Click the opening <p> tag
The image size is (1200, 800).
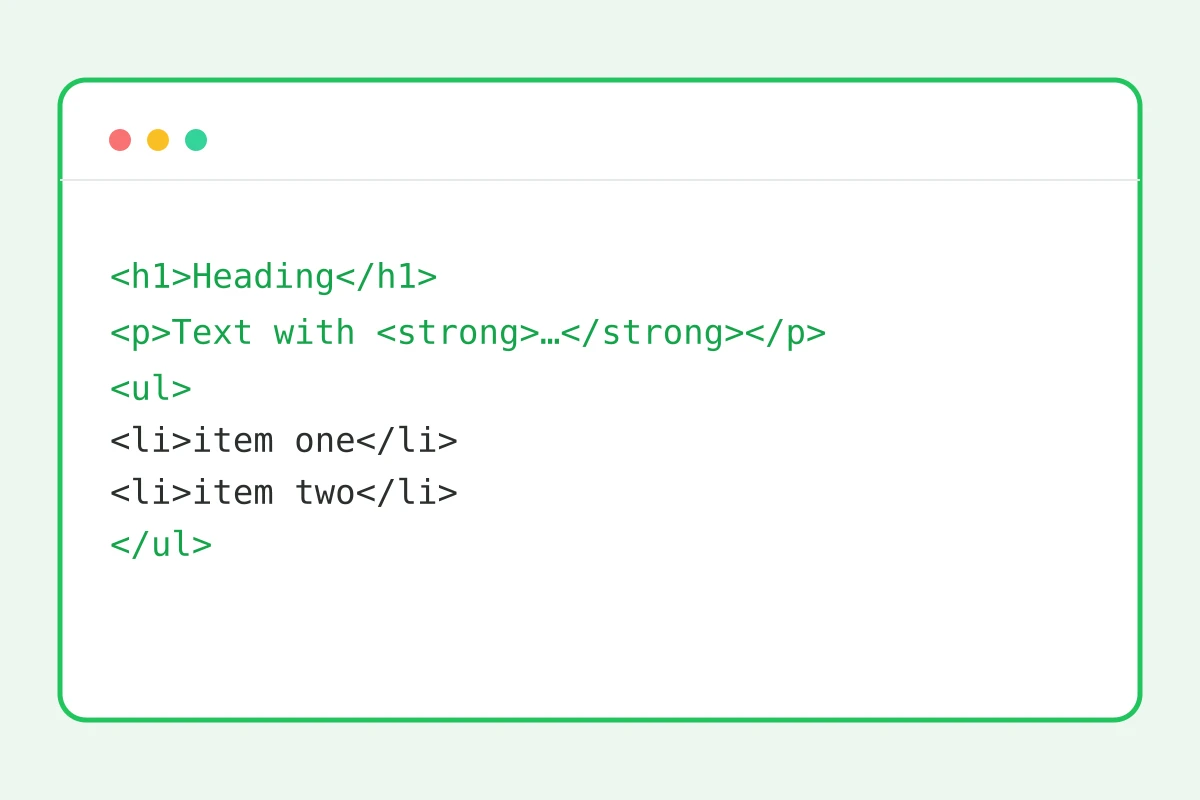pyautogui.click(x=141, y=333)
